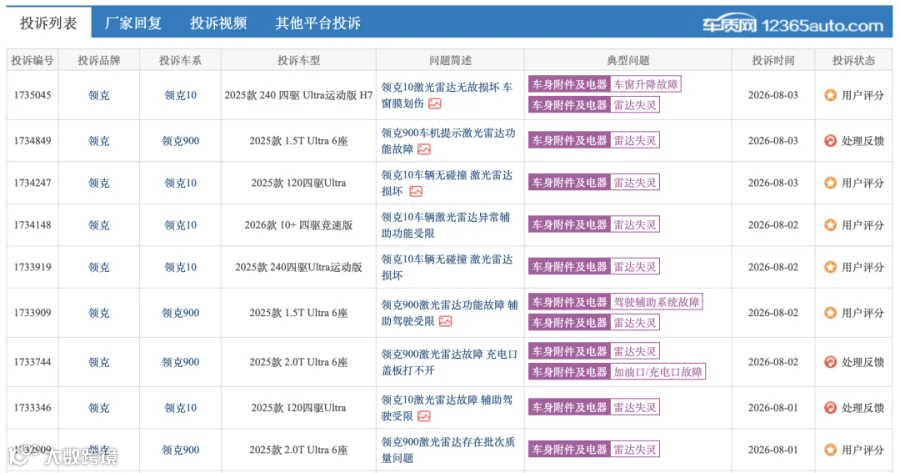Select model 2025款 240四驱Ultra运动版 in row 1733919
Image resolution: width=900 pixels, height=473 pixels.
(x=298, y=267)
